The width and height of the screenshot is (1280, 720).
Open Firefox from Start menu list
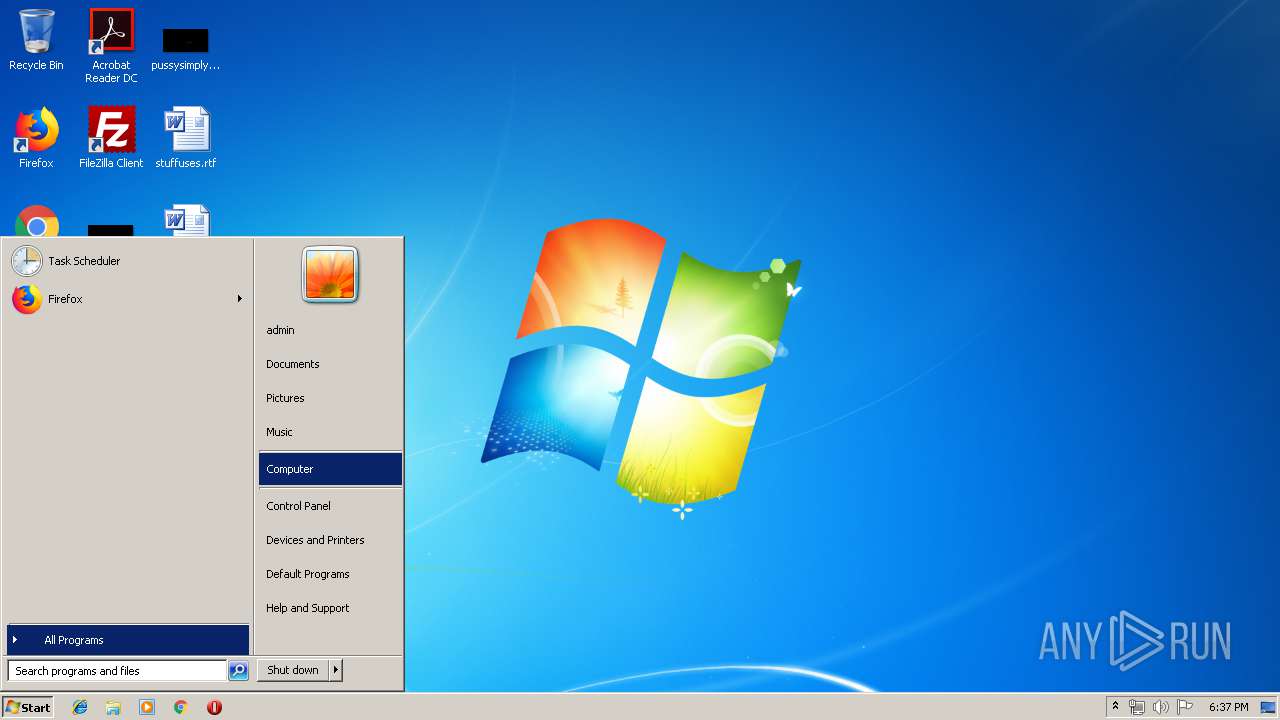(x=127, y=299)
